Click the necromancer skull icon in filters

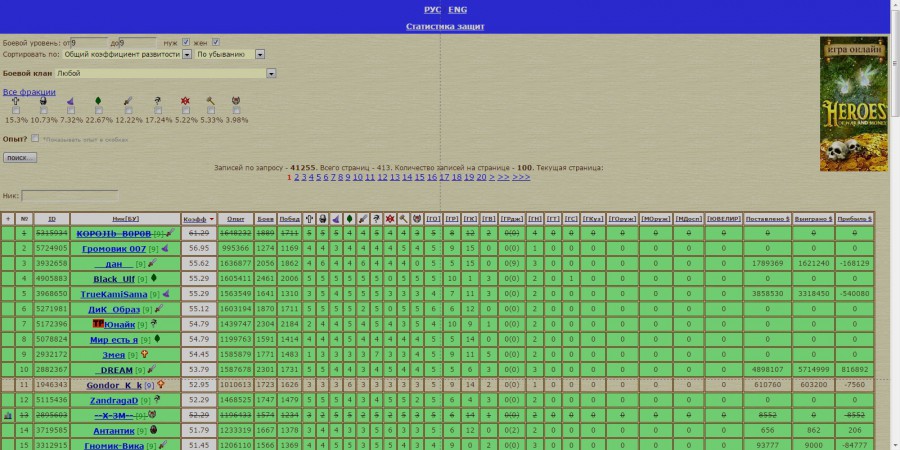(x=42, y=101)
